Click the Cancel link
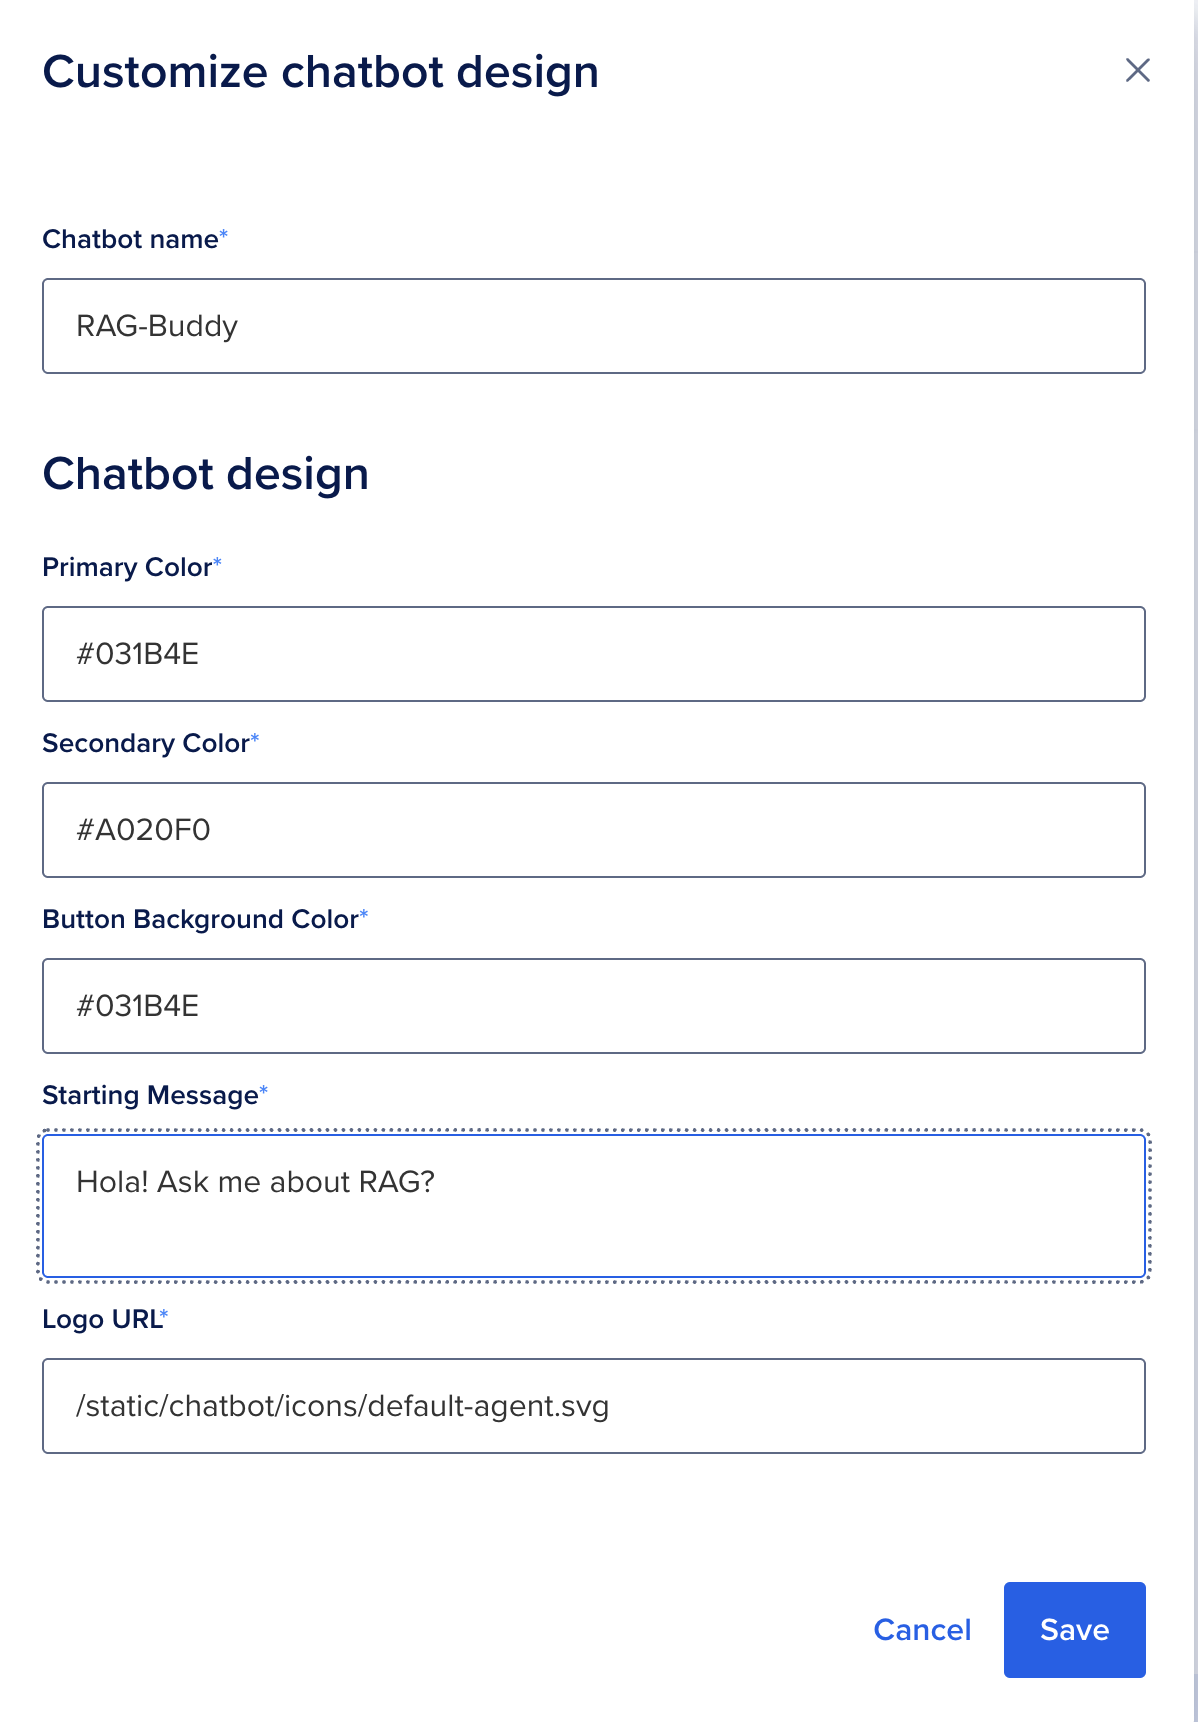1198x1722 pixels. pyautogui.click(x=922, y=1630)
